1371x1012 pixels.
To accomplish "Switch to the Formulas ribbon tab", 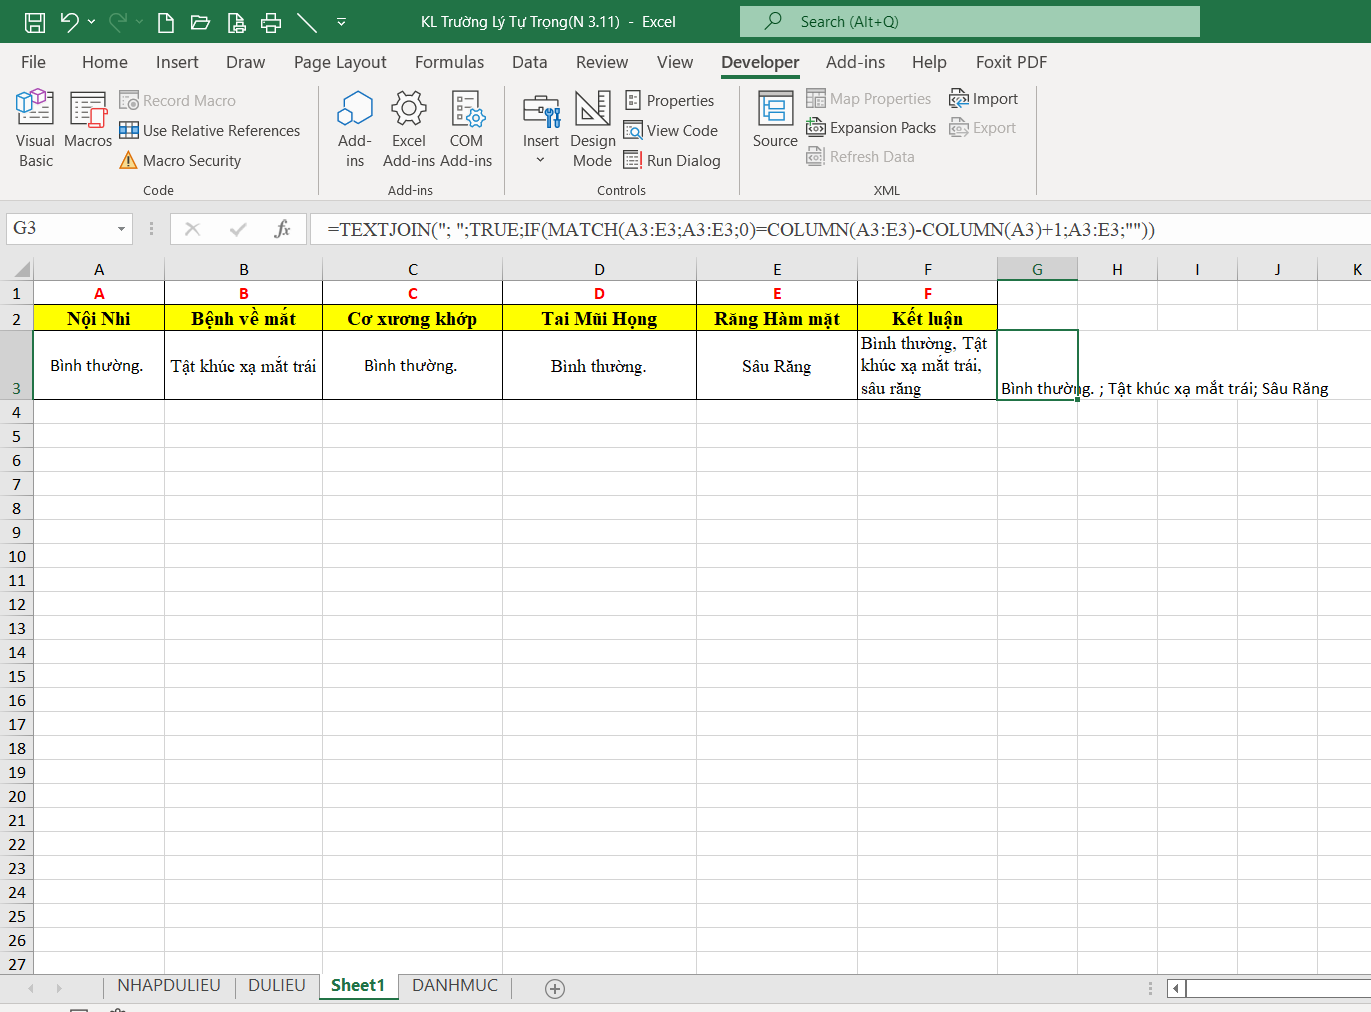I will (449, 62).
